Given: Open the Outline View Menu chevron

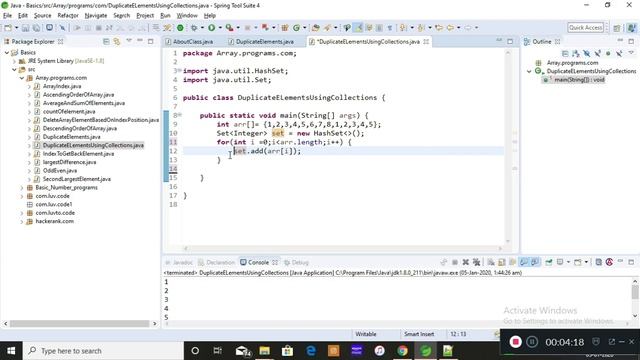Looking at the screenshot, I should [x=631, y=53].
